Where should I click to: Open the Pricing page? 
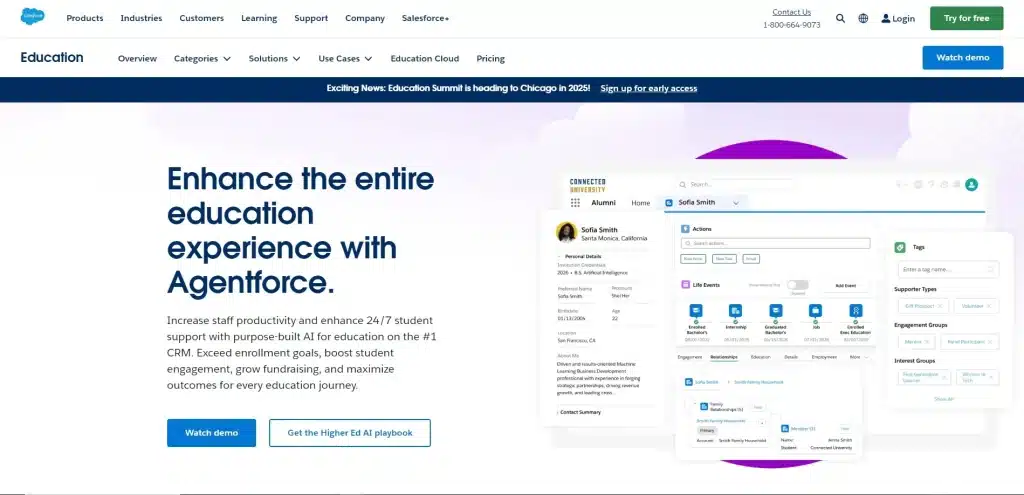tap(490, 59)
